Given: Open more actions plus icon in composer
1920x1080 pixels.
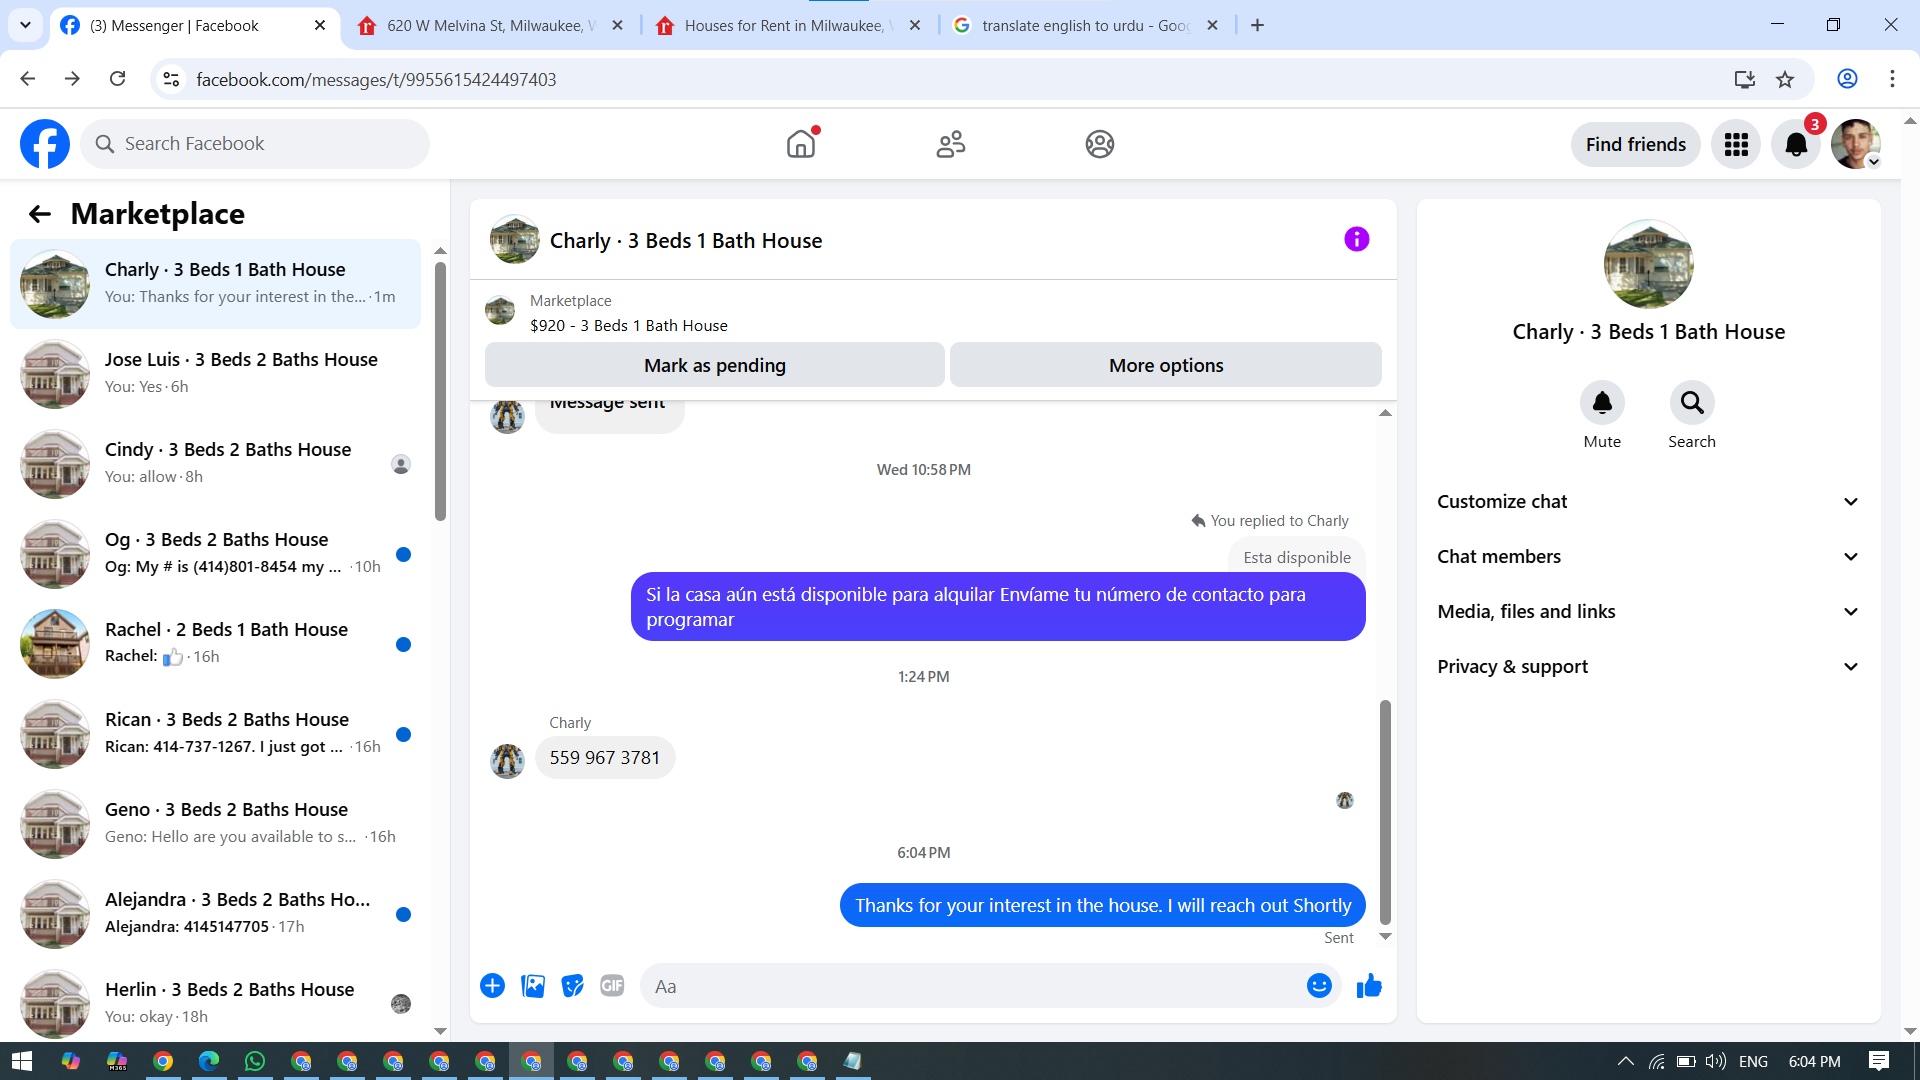Looking at the screenshot, I should (492, 986).
